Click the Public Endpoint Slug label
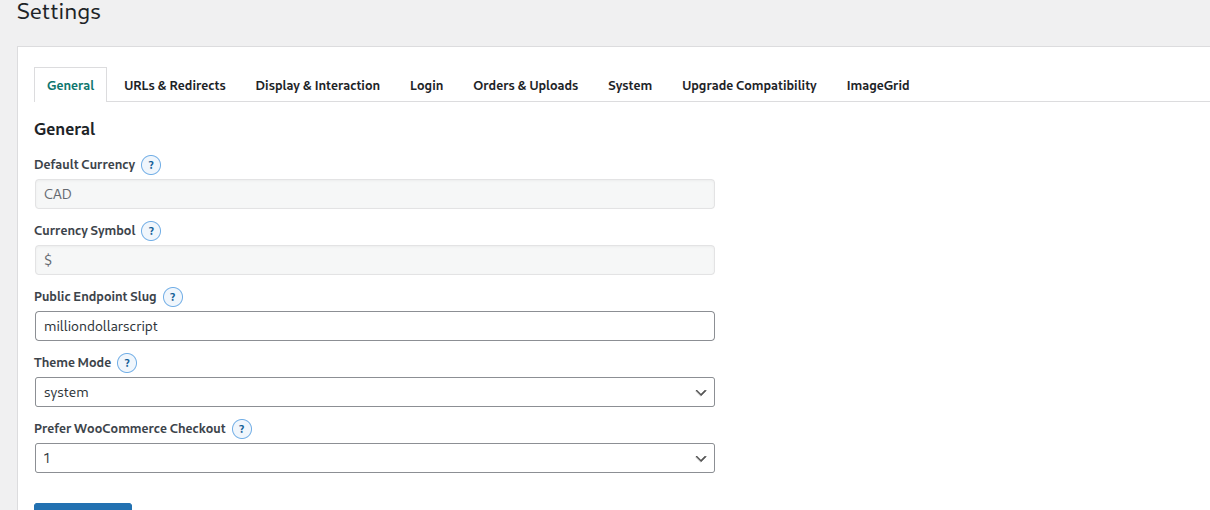Image resolution: width=1210 pixels, height=510 pixels. coord(94,297)
